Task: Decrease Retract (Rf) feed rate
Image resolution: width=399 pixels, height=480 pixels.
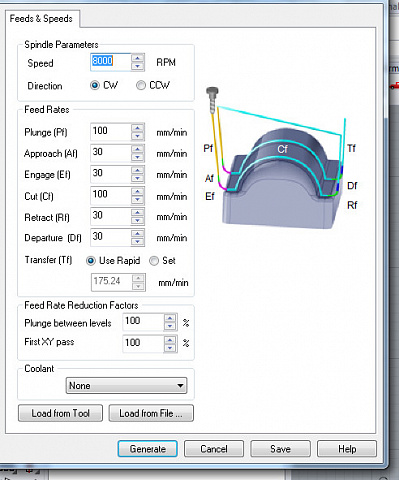Action: tap(137, 221)
